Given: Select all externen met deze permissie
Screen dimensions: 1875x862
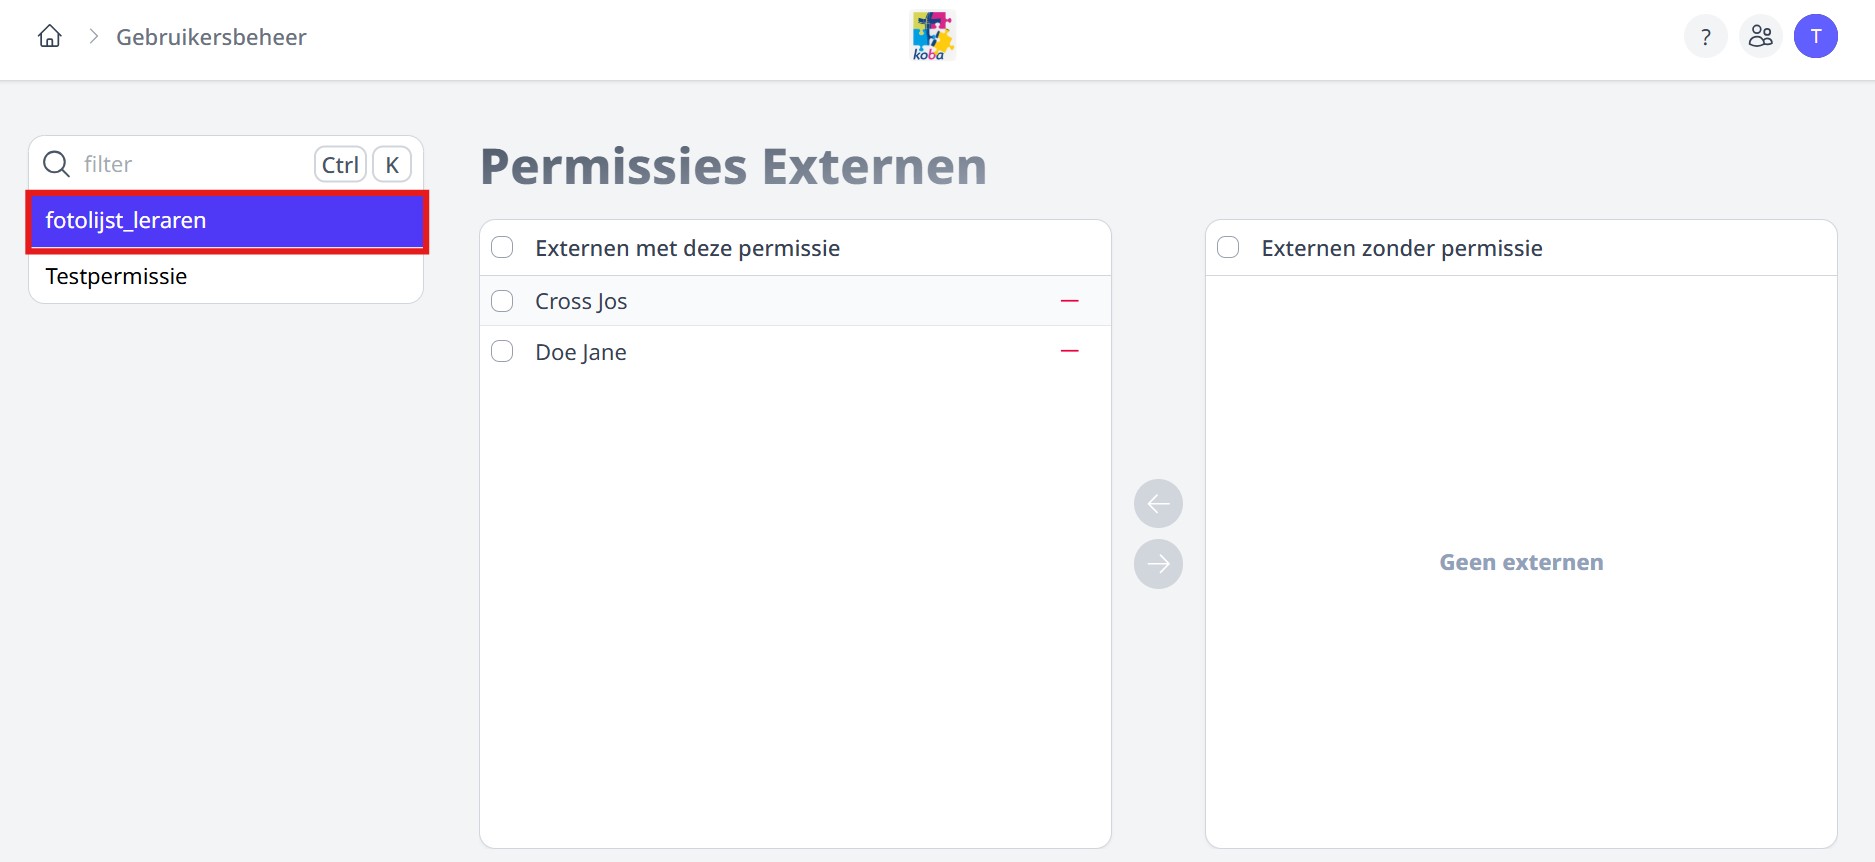Looking at the screenshot, I should point(502,247).
